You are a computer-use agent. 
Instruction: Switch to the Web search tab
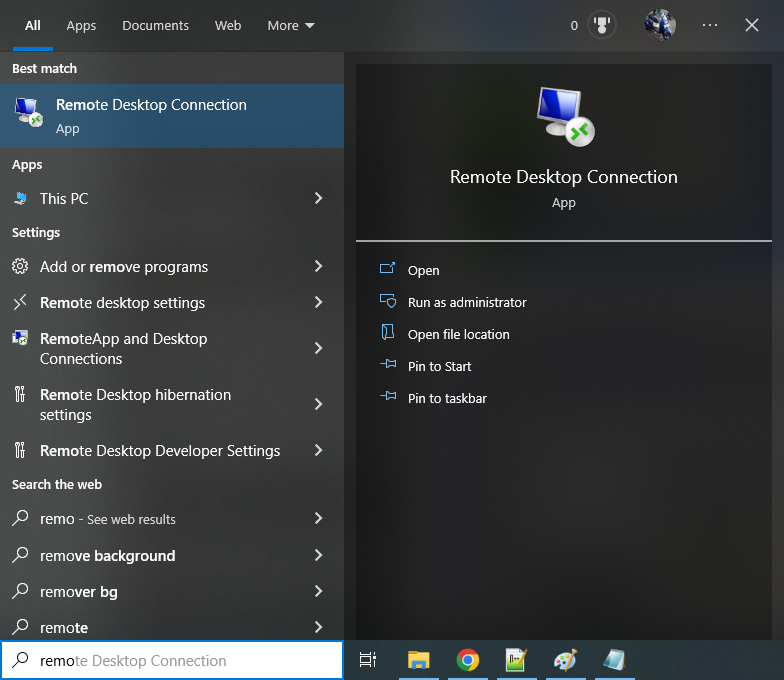click(x=228, y=26)
